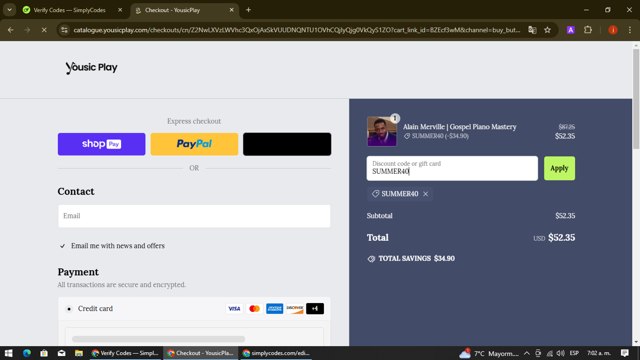The height and width of the screenshot is (360, 640).
Task: Open the Windows Start menu
Action: [x=9, y=353]
